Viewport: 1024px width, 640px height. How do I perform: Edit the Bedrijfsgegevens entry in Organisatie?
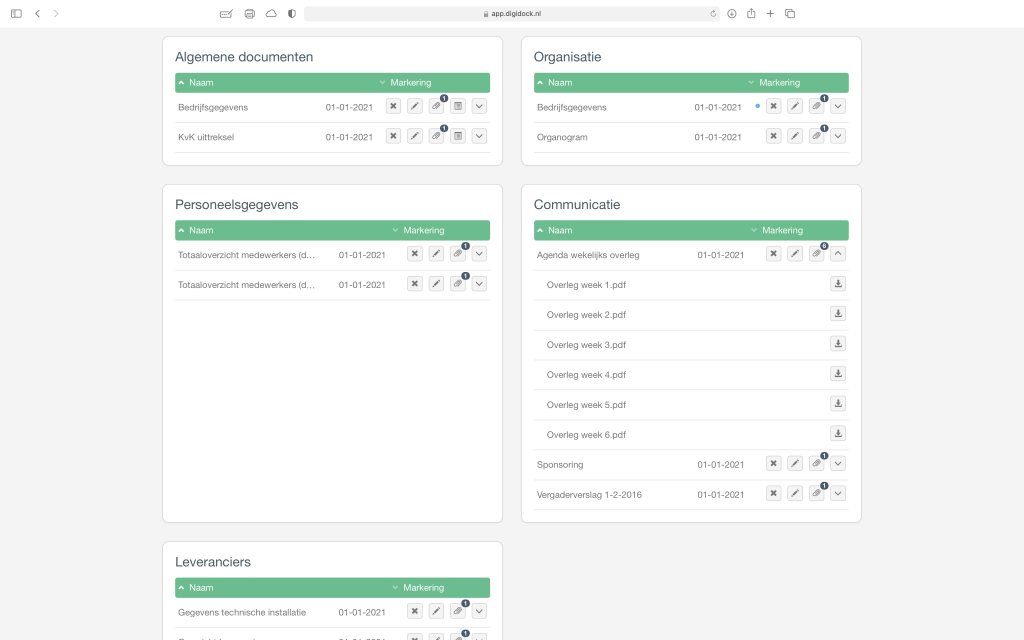pos(794,106)
